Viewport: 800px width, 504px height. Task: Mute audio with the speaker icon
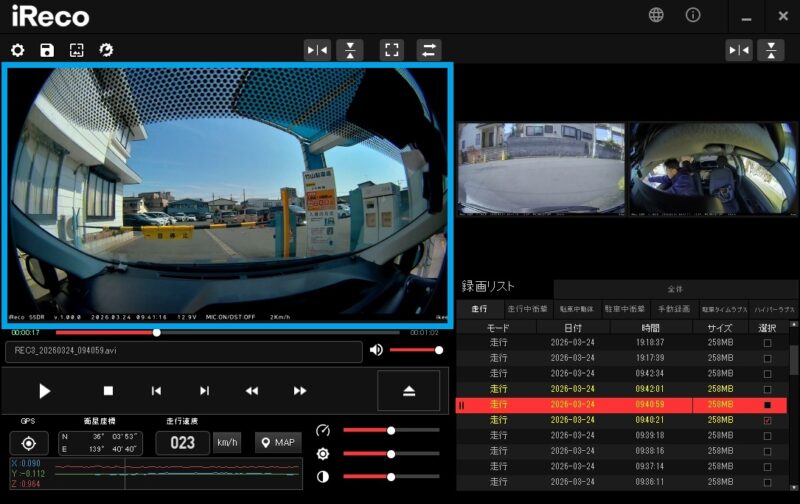point(376,350)
